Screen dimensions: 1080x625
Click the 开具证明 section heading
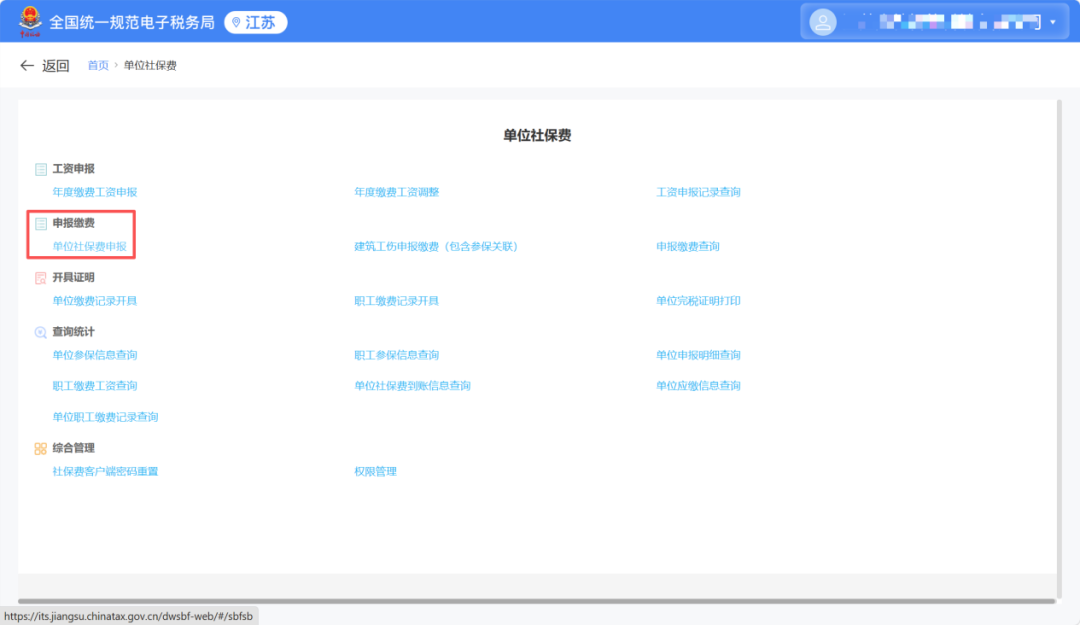pyautogui.click(x=74, y=278)
